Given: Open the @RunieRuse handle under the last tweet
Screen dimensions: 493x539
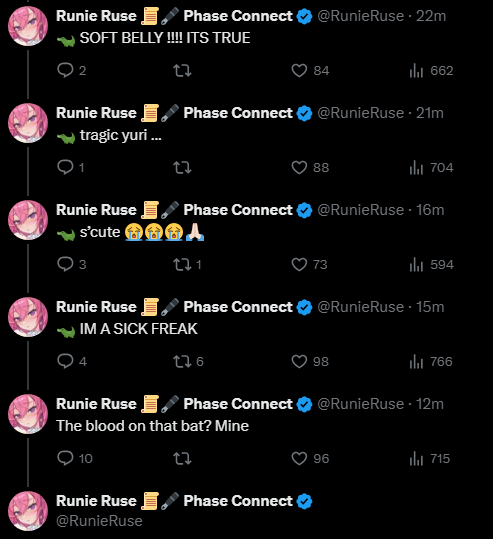Looking at the screenshot, I should (x=99, y=521).
